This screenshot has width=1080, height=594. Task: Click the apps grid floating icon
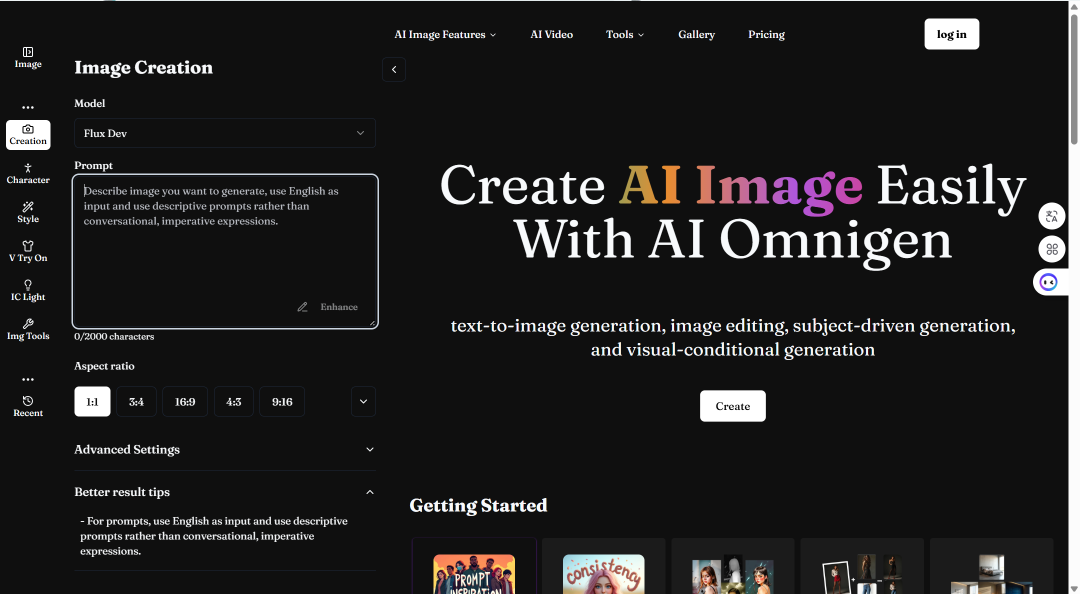(x=1052, y=249)
